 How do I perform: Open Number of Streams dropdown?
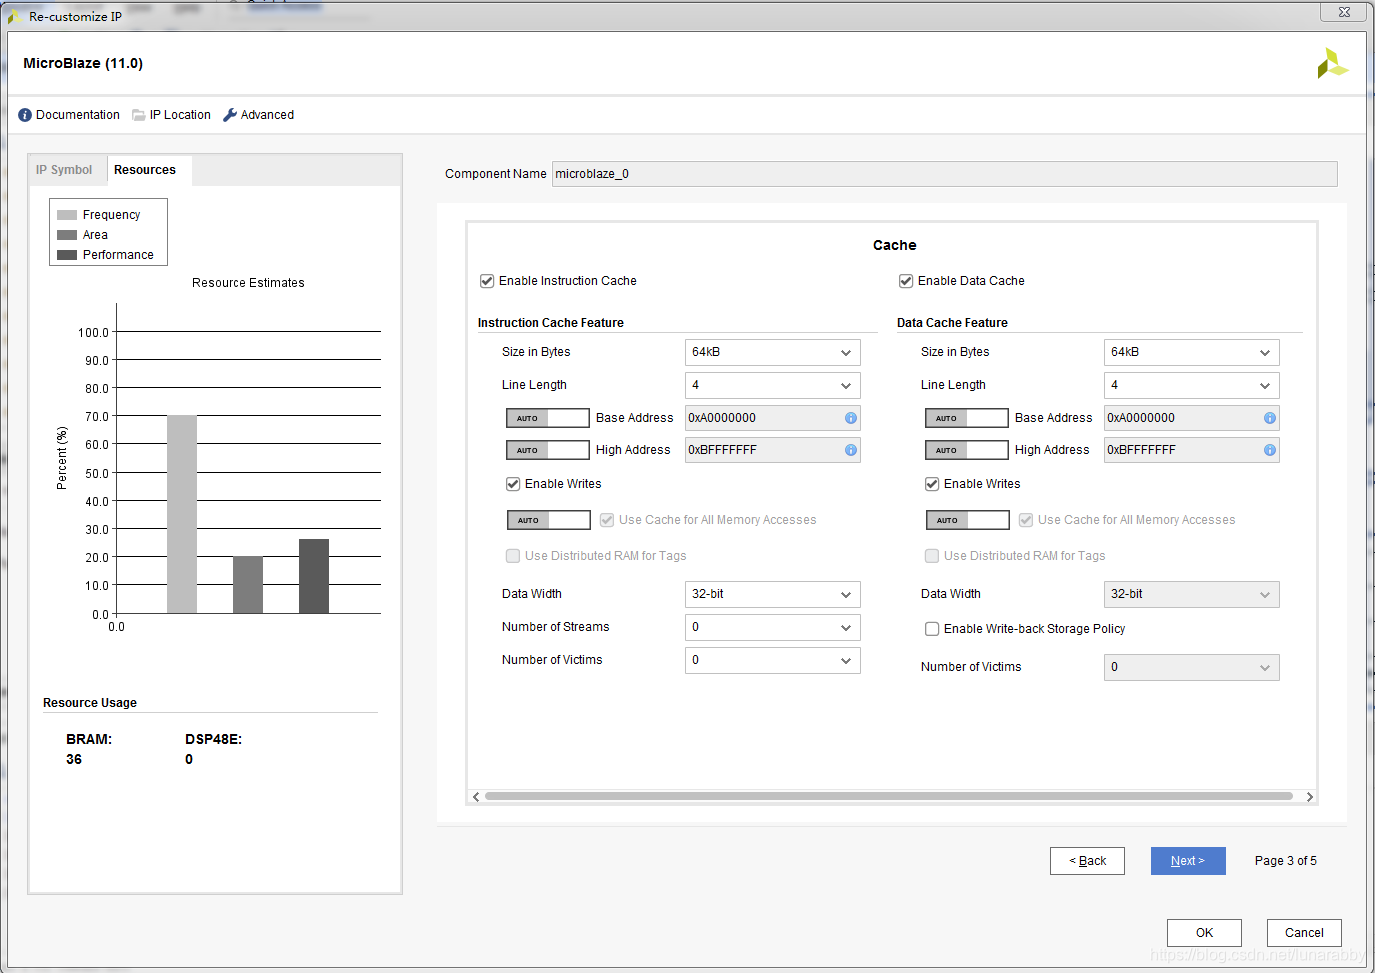[773, 627]
